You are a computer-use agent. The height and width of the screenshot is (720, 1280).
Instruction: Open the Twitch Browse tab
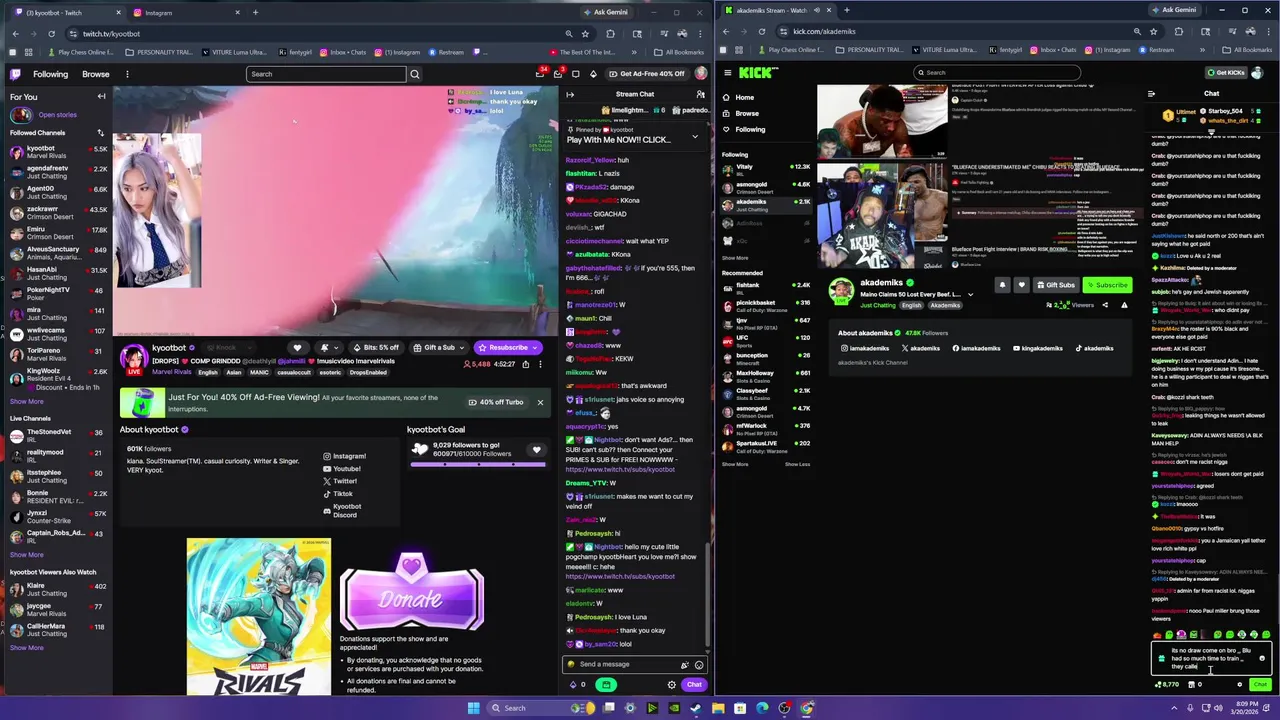tap(96, 74)
